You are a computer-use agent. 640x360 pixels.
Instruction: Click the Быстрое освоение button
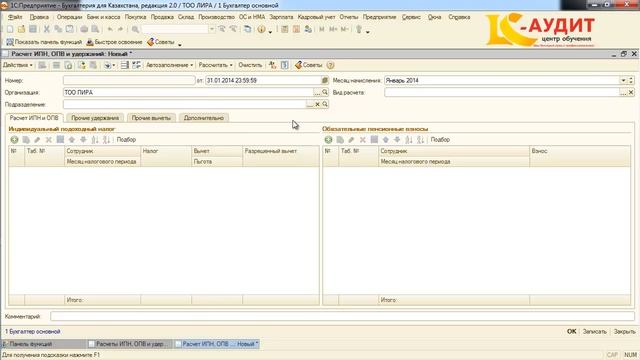click(114, 42)
